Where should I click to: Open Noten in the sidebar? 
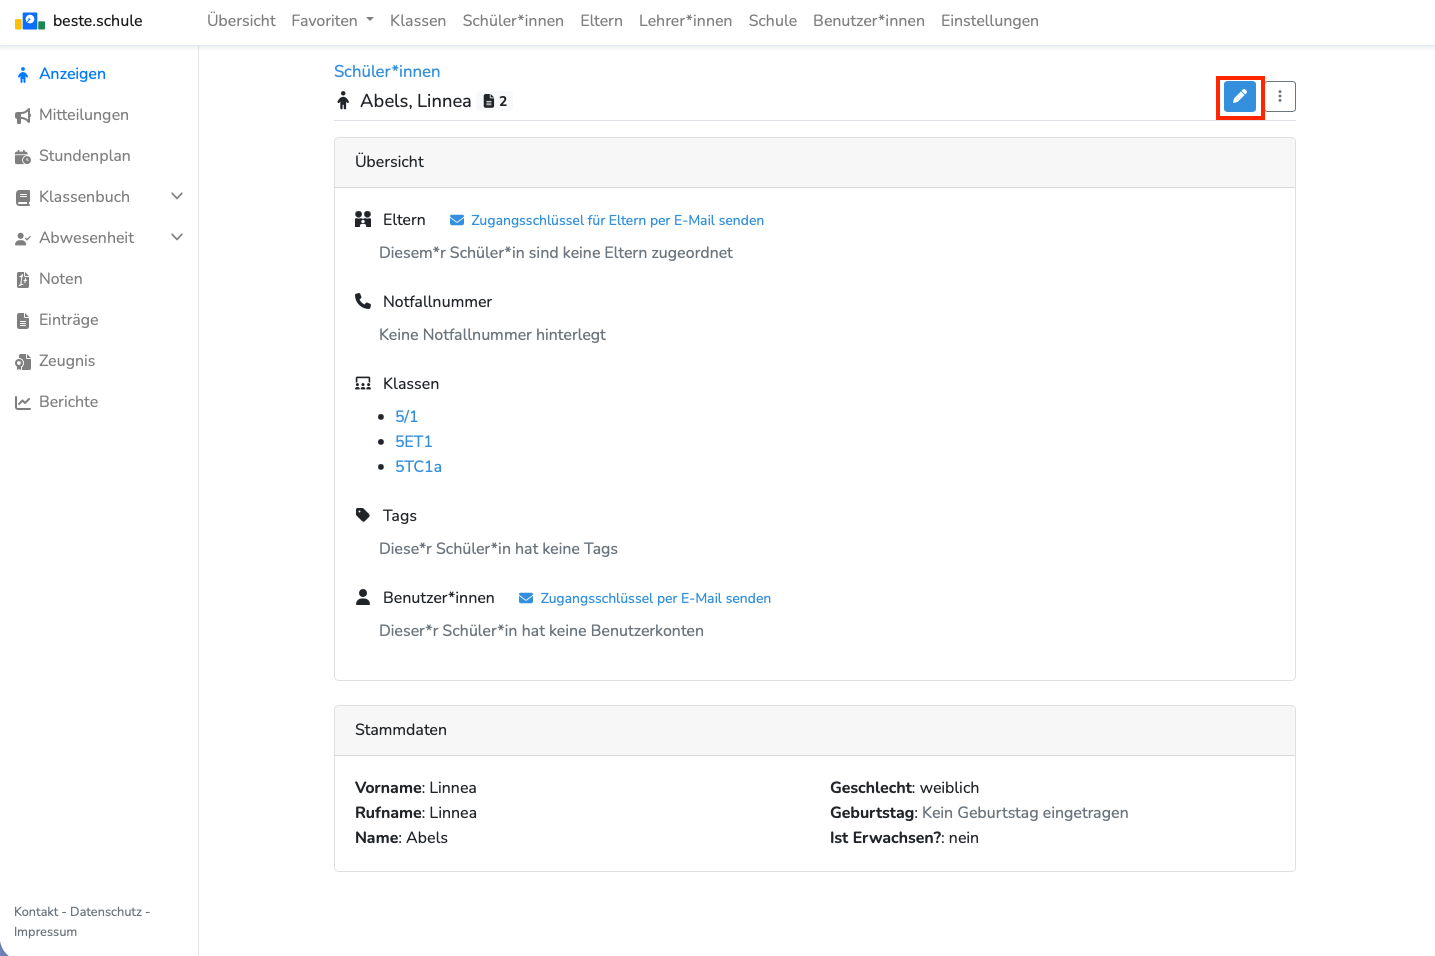(60, 279)
